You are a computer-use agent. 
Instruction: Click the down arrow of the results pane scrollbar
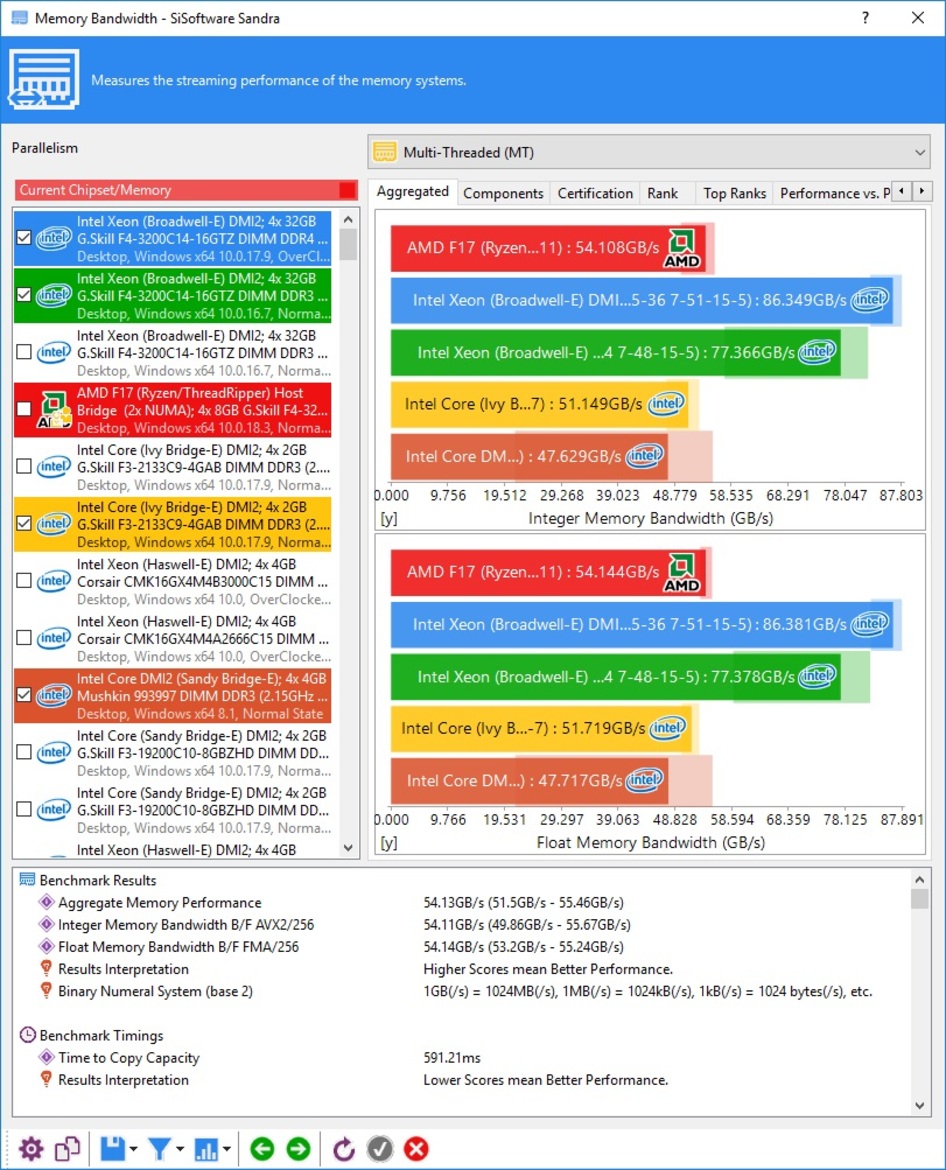919,1106
